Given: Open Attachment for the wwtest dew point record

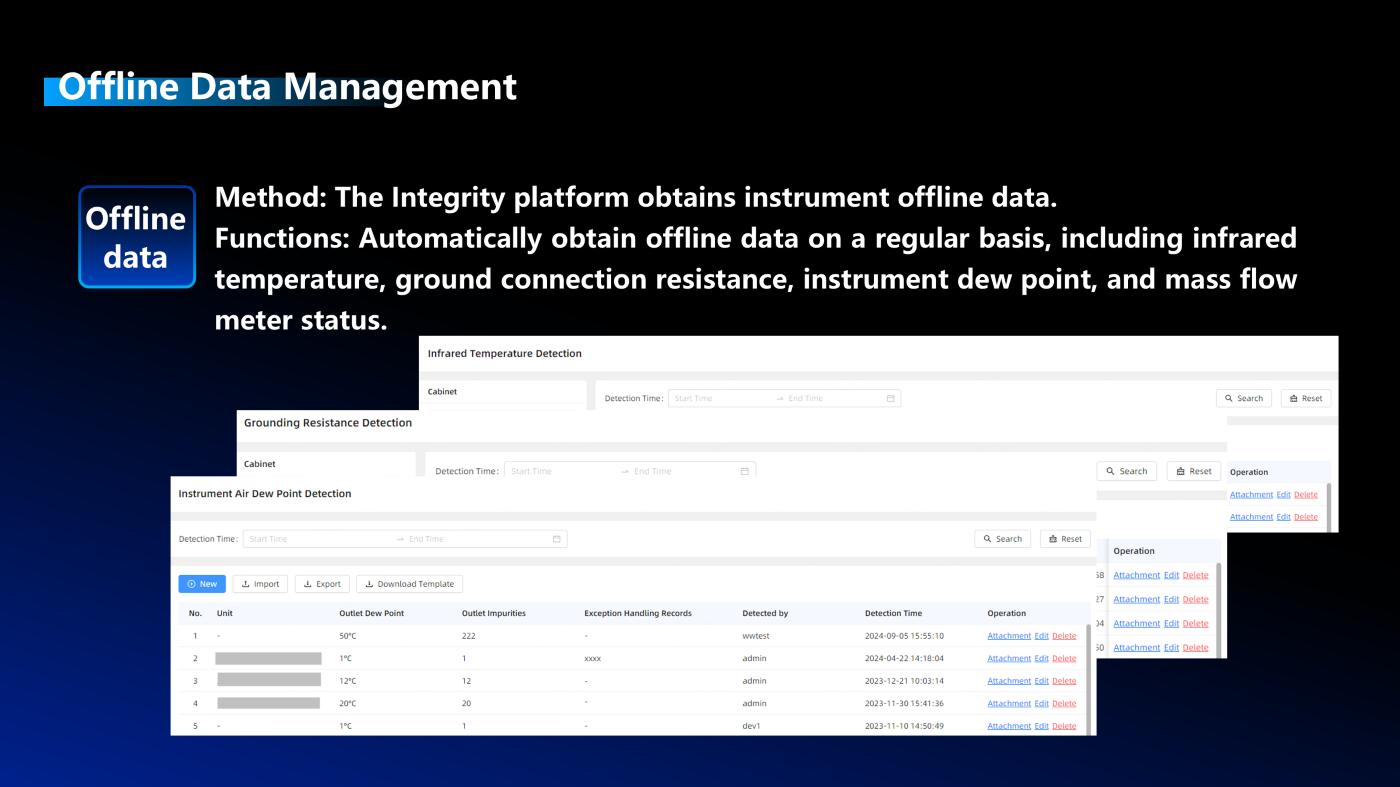Looking at the screenshot, I should [x=1008, y=636].
